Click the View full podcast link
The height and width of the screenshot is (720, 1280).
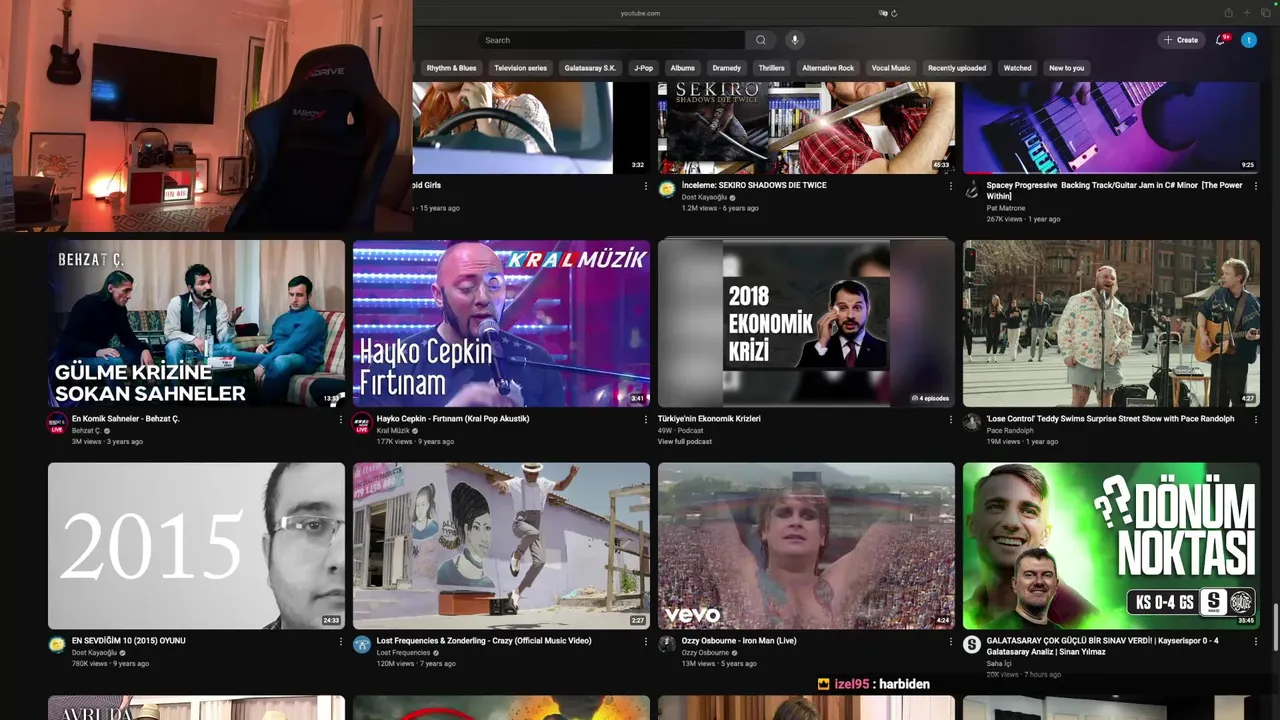685,441
